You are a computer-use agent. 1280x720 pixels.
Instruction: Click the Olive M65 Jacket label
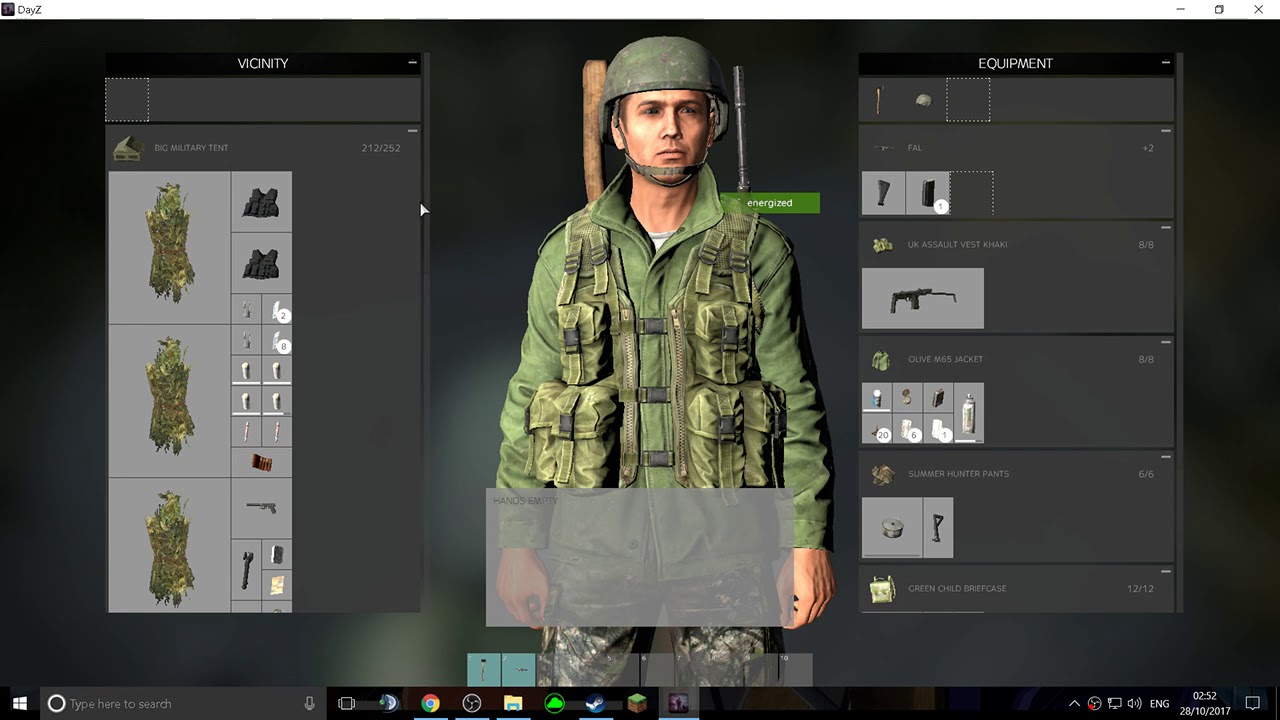pyautogui.click(x=945, y=359)
